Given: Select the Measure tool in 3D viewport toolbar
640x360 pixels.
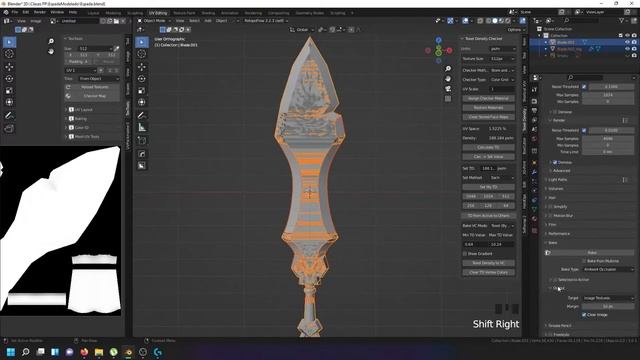Looking at the screenshot, I should pyautogui.click(x=142, y=127).
